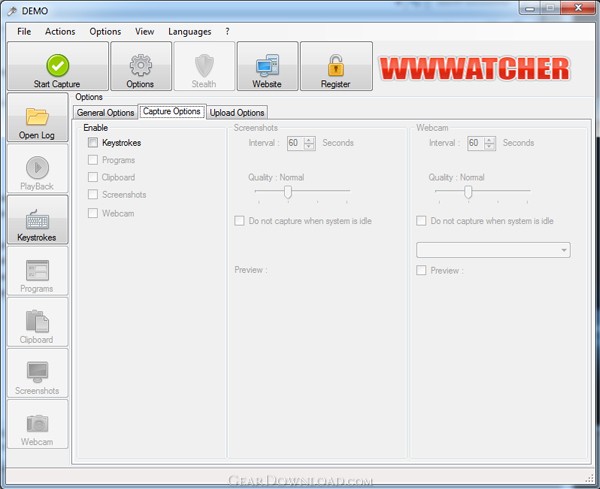Image resolution: width=600 pixels, height=489 pixels.
Task: Open the View menu
Action: 145,32
